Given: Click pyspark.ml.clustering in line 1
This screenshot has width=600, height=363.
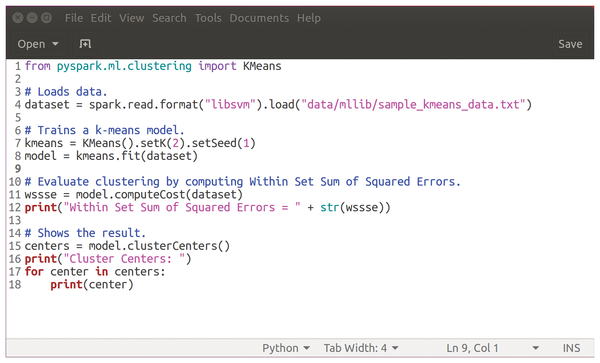Looking at the screenshot, I should point(124,66).
